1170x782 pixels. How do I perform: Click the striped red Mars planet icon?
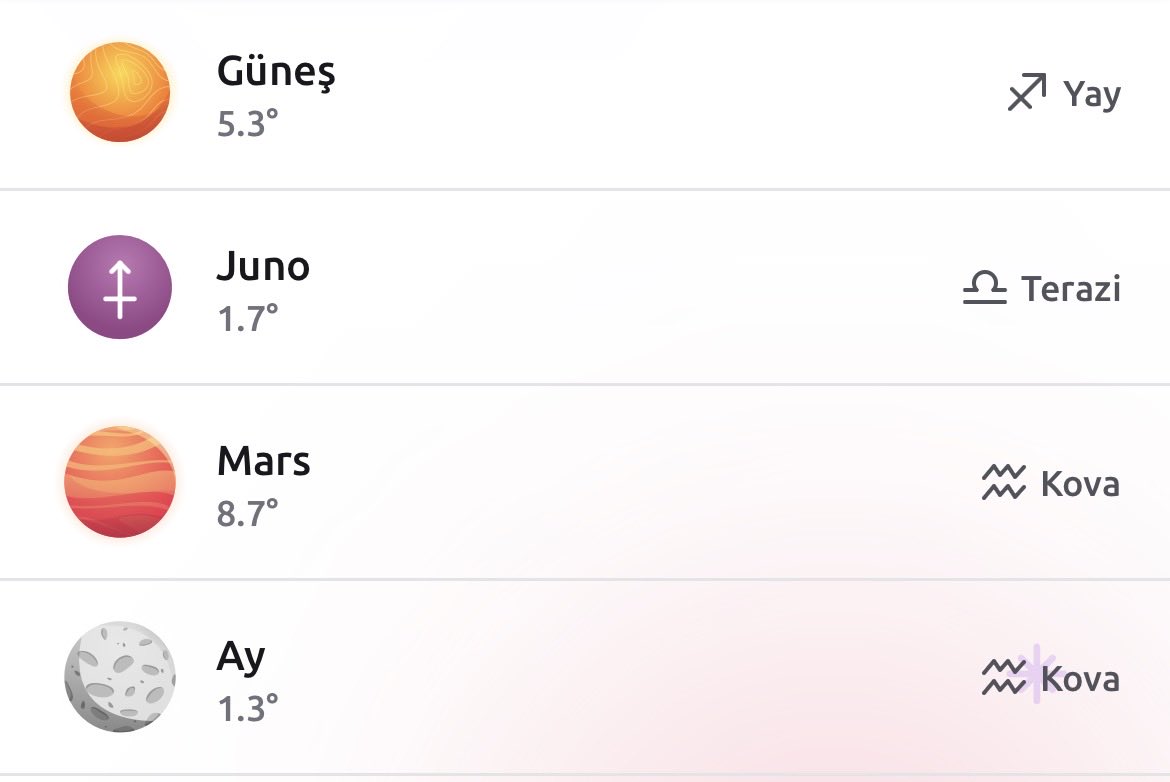120,482
